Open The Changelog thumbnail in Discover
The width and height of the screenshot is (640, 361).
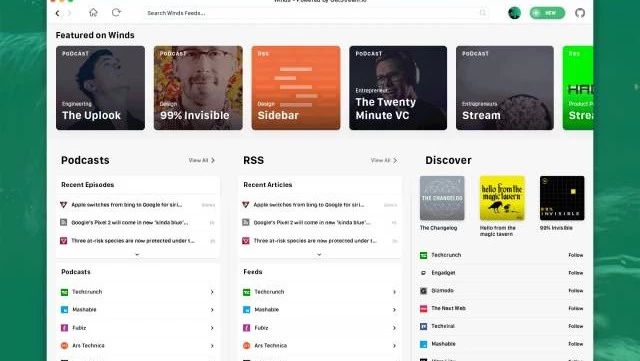442,198
